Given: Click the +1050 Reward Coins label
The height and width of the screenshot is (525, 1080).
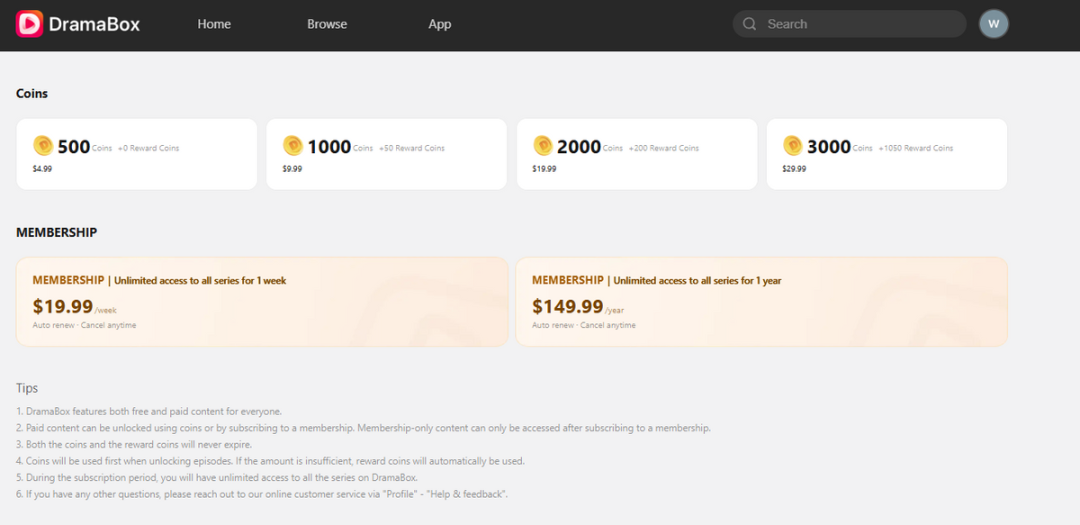Looking at the screenshot, I should click(x=916, y=148).
